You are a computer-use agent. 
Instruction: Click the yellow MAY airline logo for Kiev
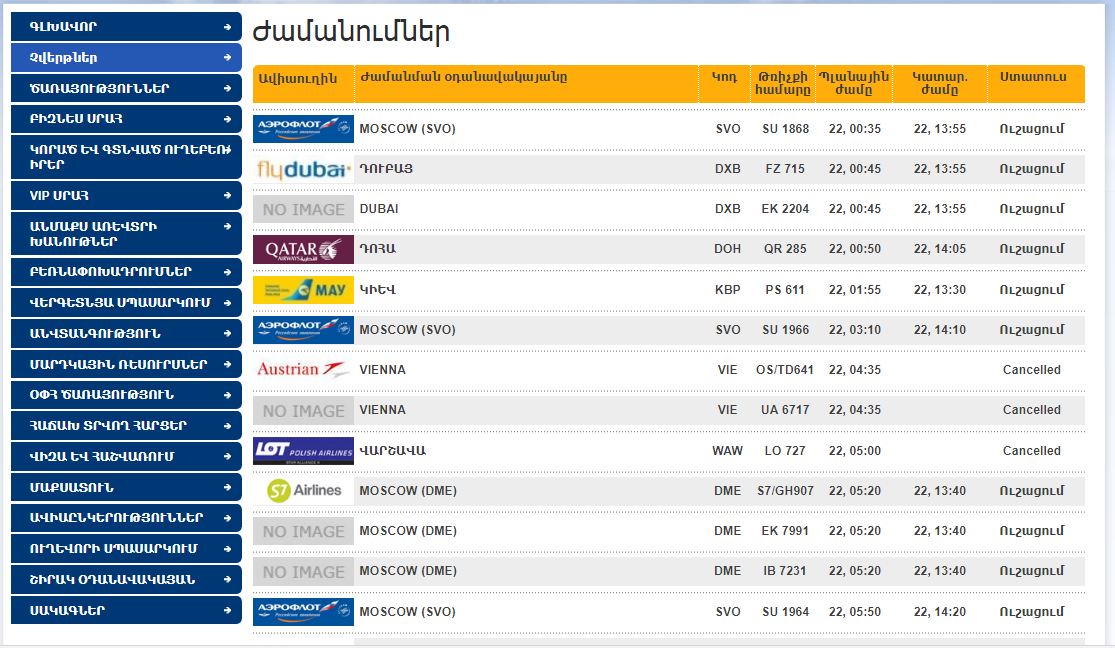coord(303,290)
